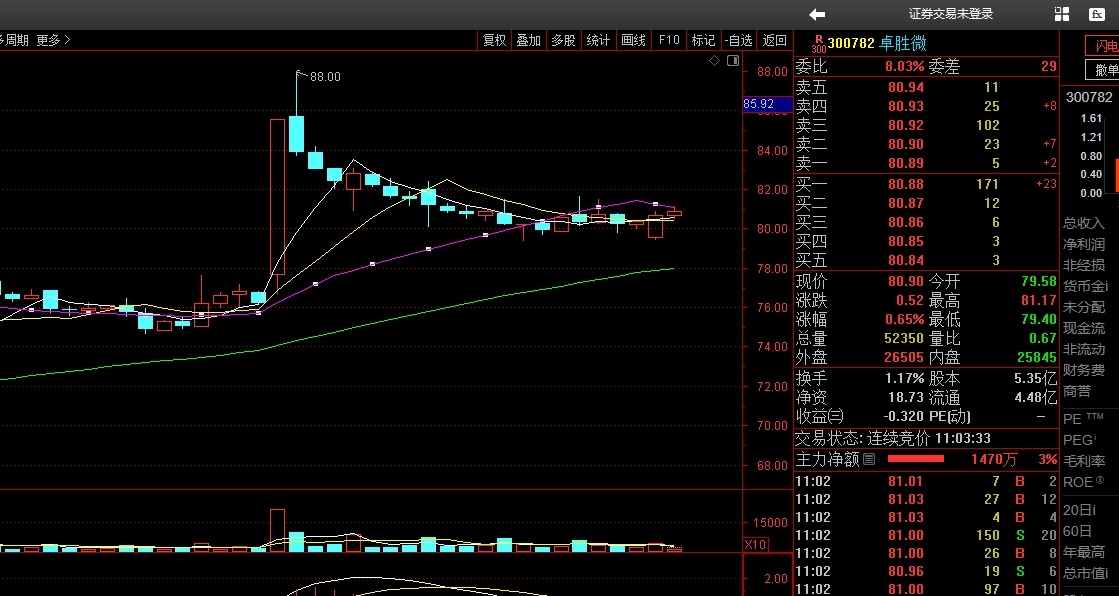Click the 卖三 ask price 80.92
The width and height of the screenshot is (1119, 596).
(x=906, y=126)
